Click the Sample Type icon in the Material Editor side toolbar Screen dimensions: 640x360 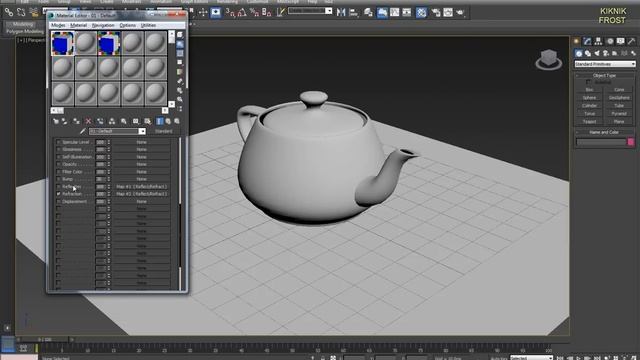click(x=180, y=35)
